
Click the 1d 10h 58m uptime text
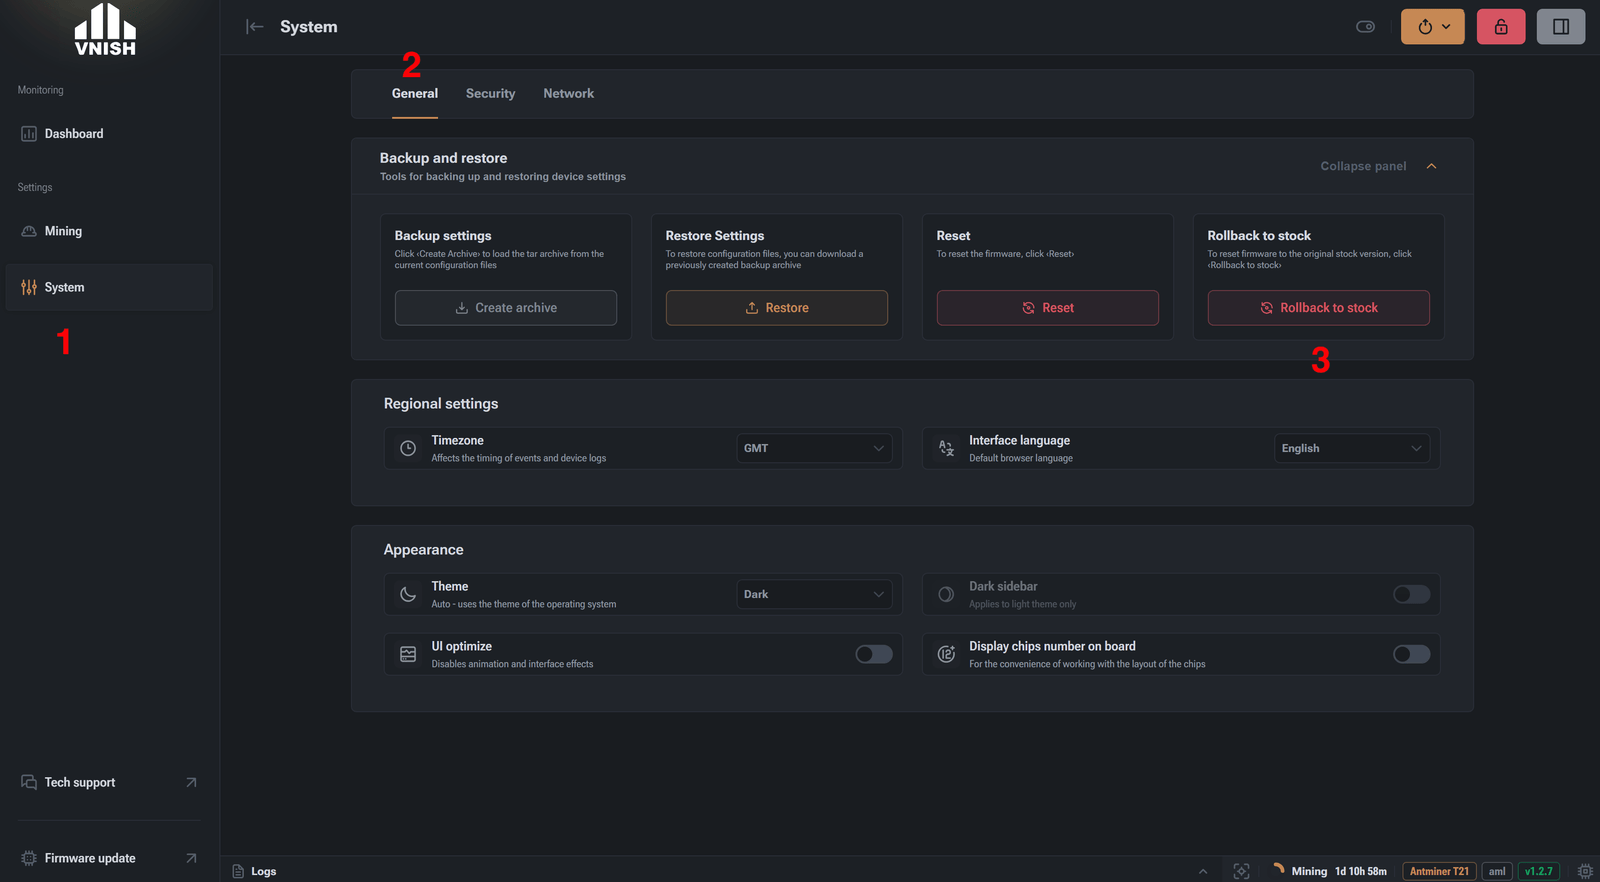pos(1361,871)
